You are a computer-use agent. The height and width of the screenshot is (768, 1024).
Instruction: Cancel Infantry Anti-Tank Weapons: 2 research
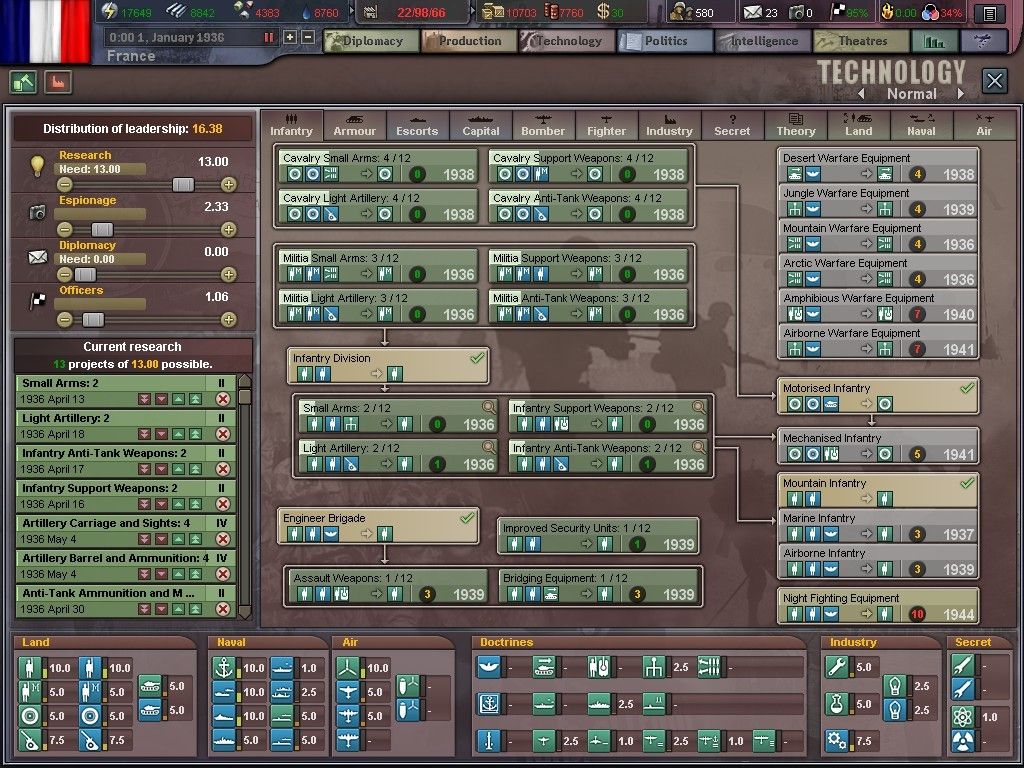[x=223, y=469]
